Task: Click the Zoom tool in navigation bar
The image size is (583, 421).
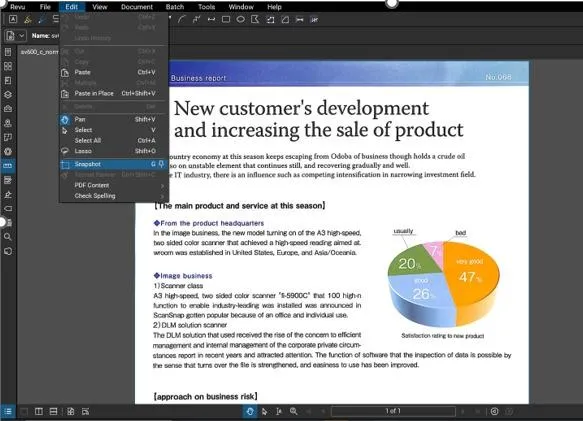Action: (294, 411)
